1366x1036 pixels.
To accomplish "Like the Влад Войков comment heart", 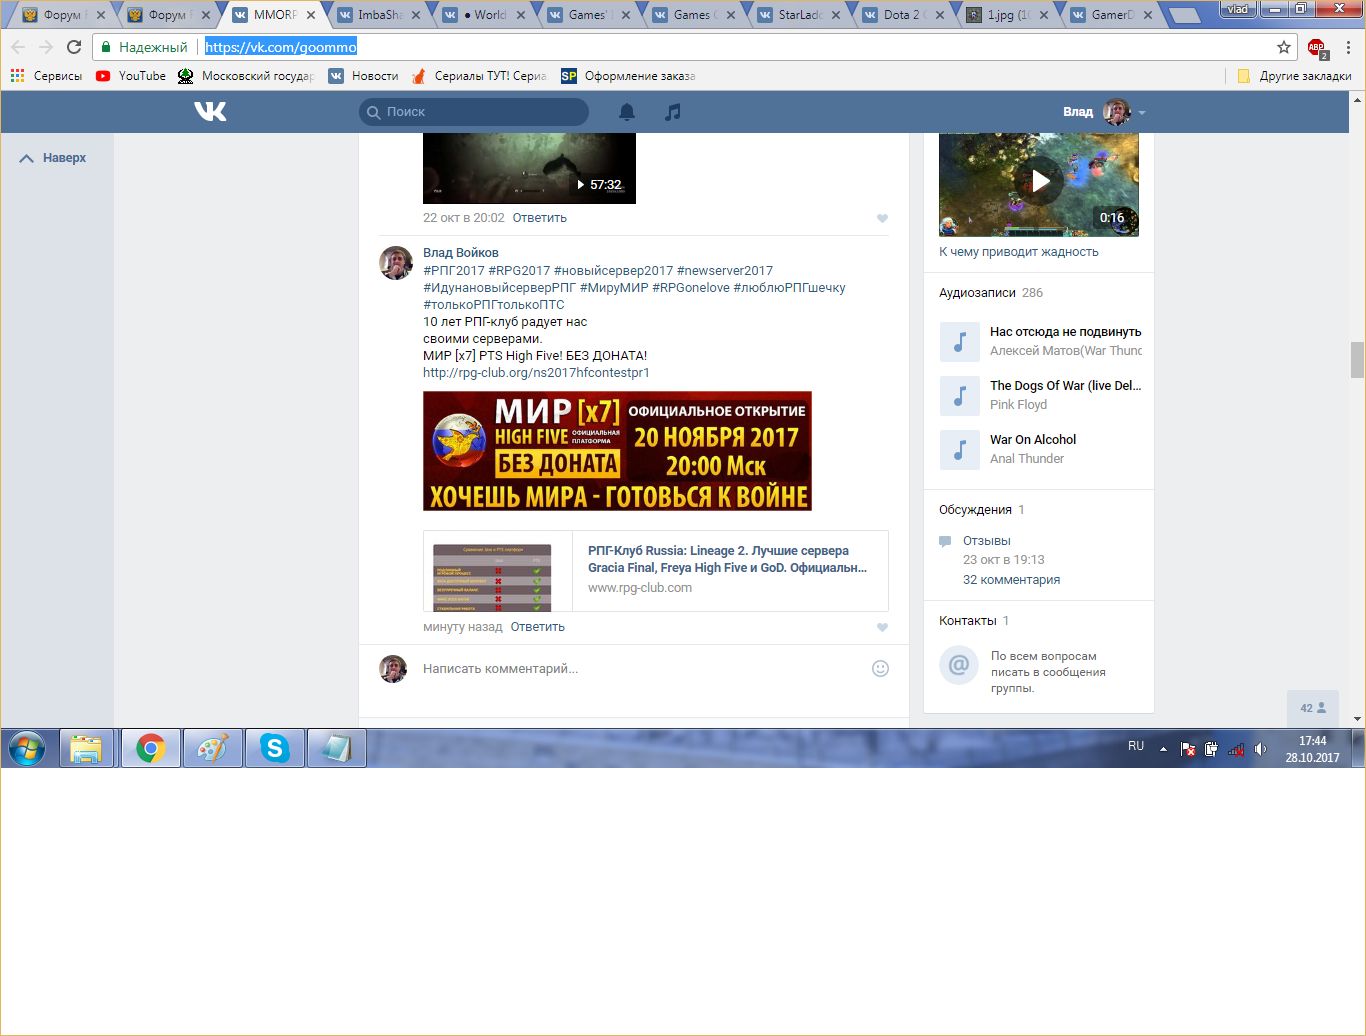I will pyautogui.click(x=882, y=628).
